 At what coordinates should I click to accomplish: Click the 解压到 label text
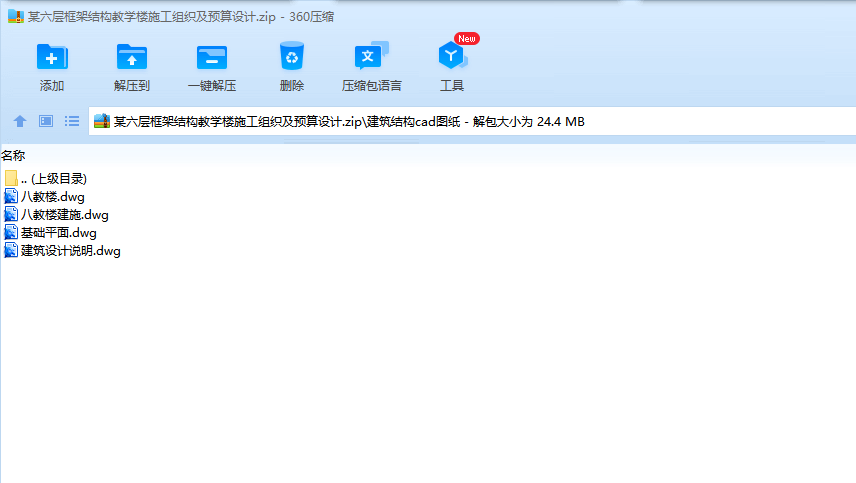[132, 86]
